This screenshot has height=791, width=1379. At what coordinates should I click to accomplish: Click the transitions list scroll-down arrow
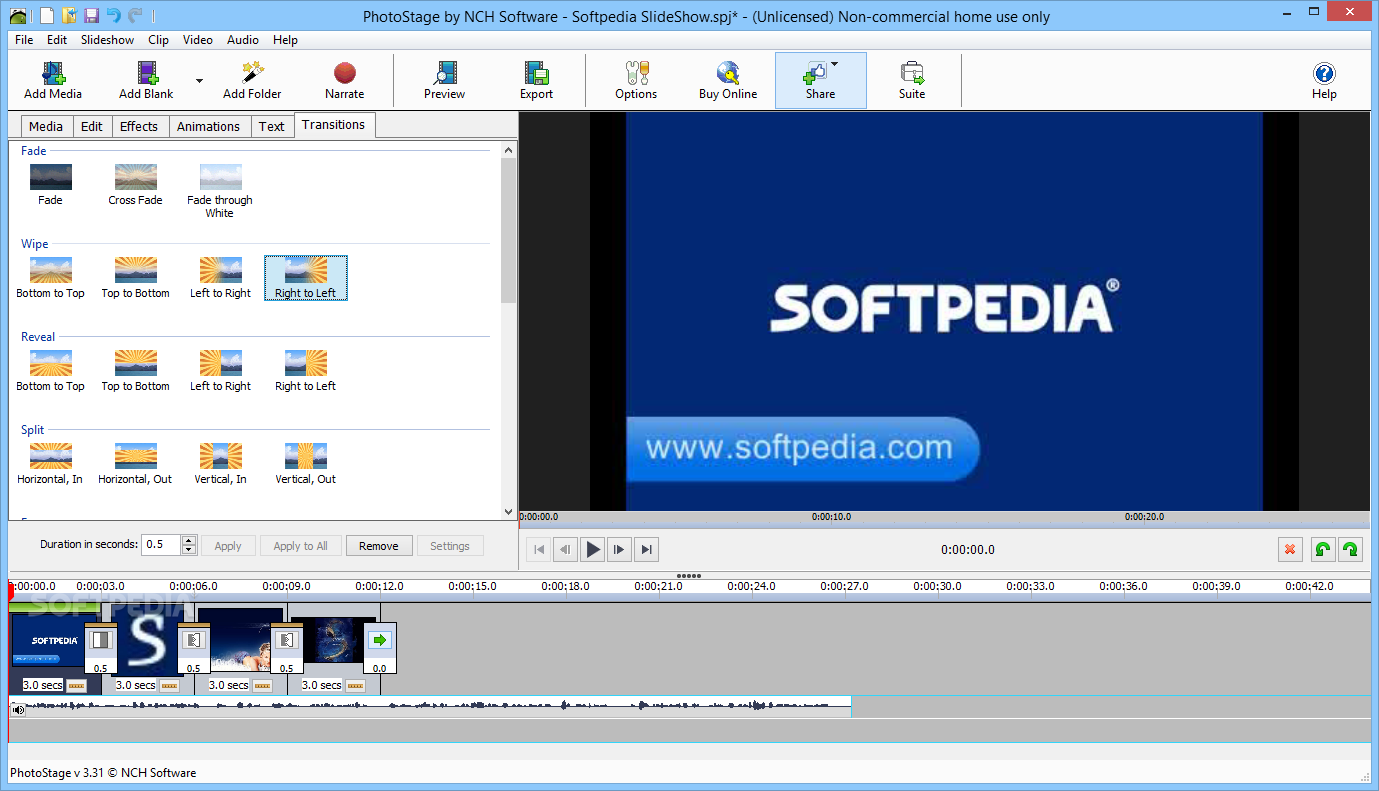[x=509, y=511]
